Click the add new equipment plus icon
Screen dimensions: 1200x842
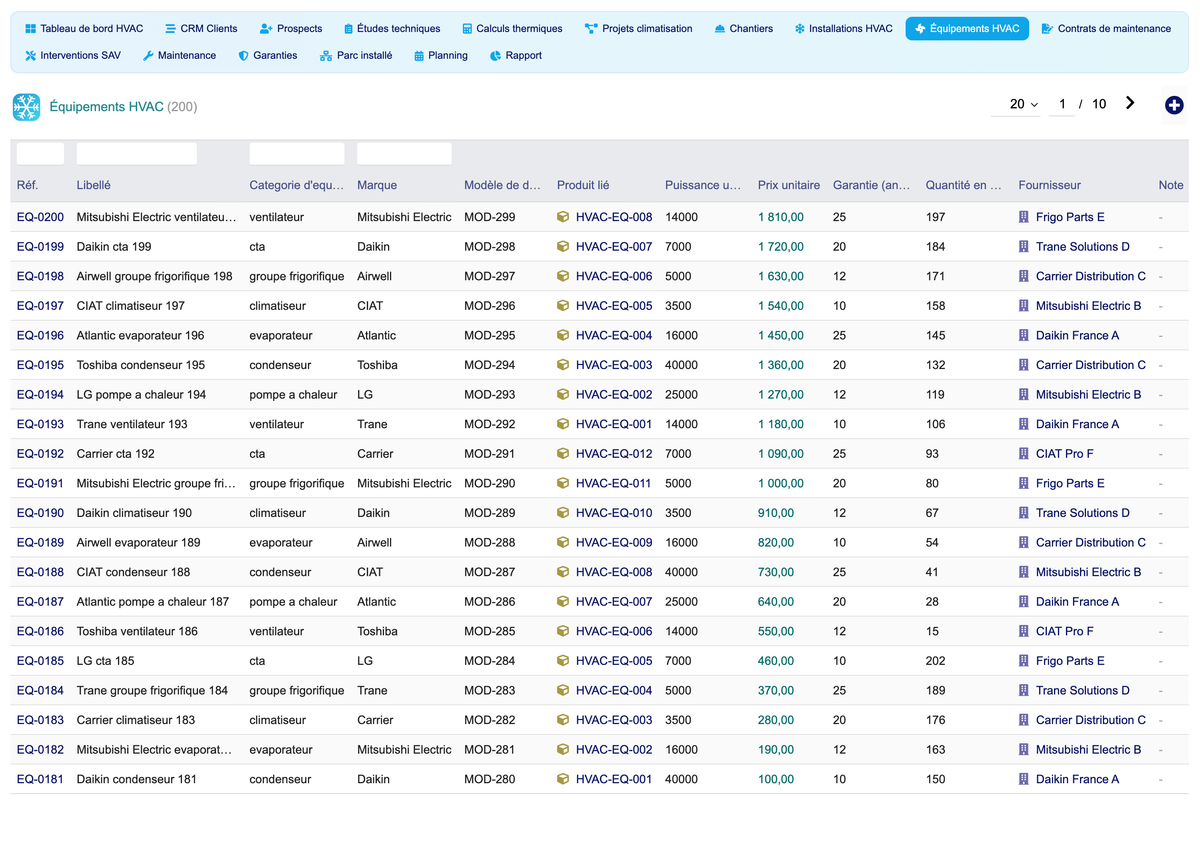(x=1174, y=105)
